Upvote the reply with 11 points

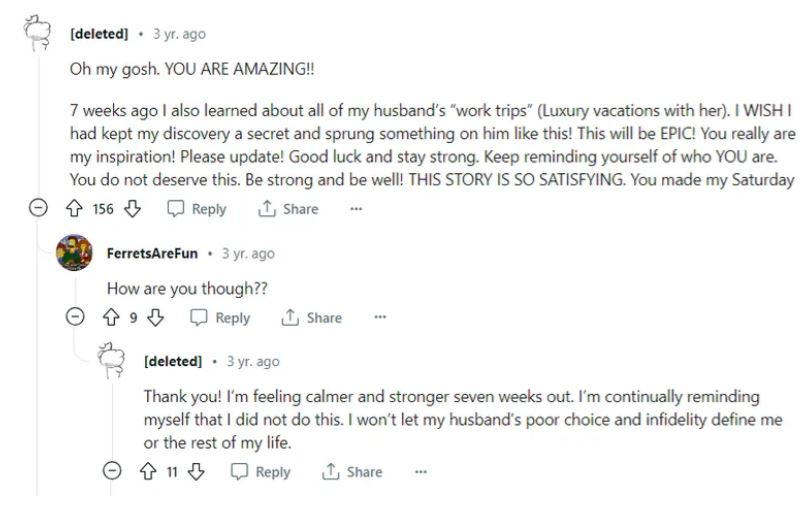click(150, 472)
